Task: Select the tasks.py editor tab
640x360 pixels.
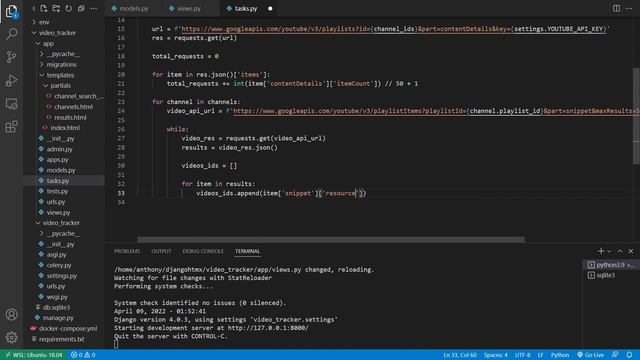Action: pos(246,8)
